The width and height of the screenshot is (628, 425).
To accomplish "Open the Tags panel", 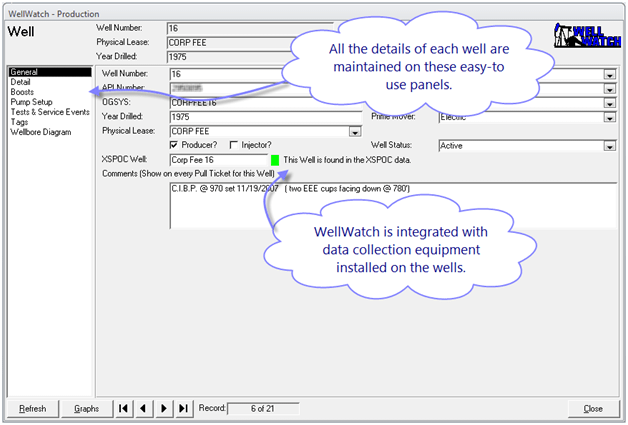I will click(x=19, y=122).
